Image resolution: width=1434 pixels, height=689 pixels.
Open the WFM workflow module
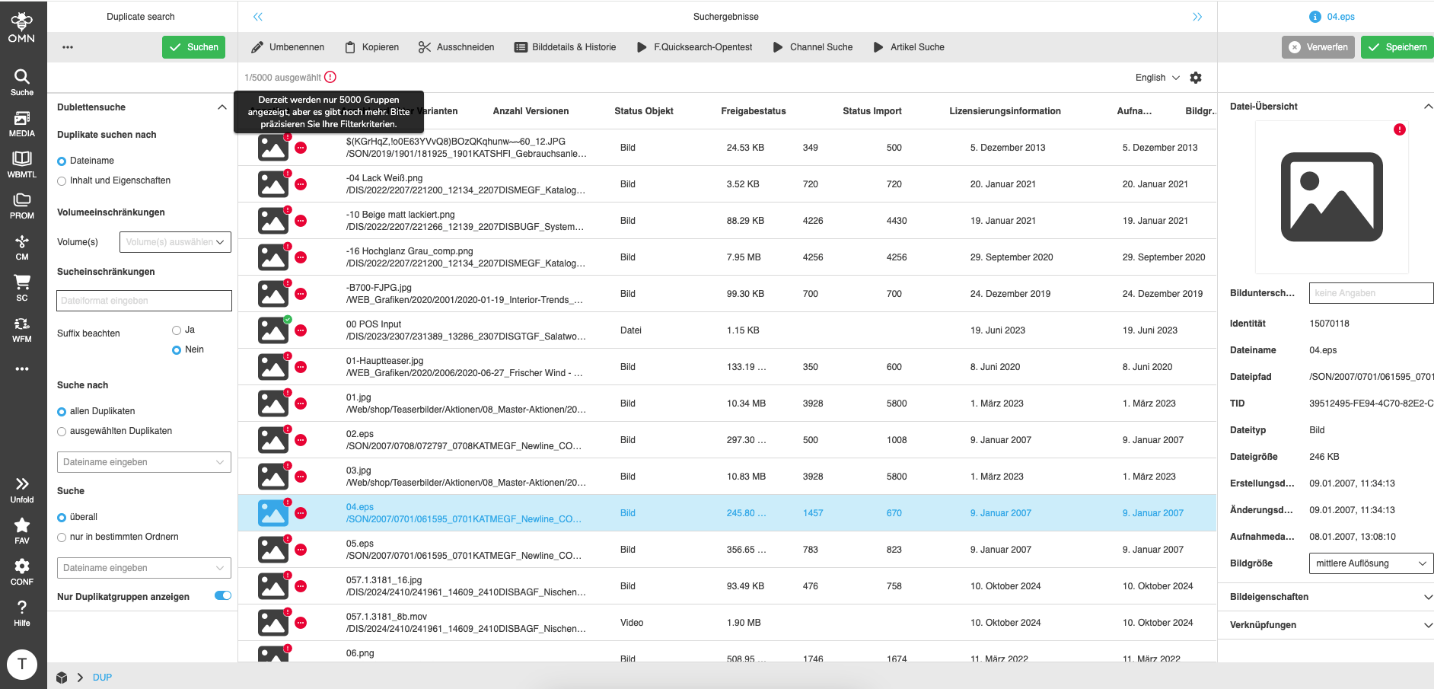22,328
